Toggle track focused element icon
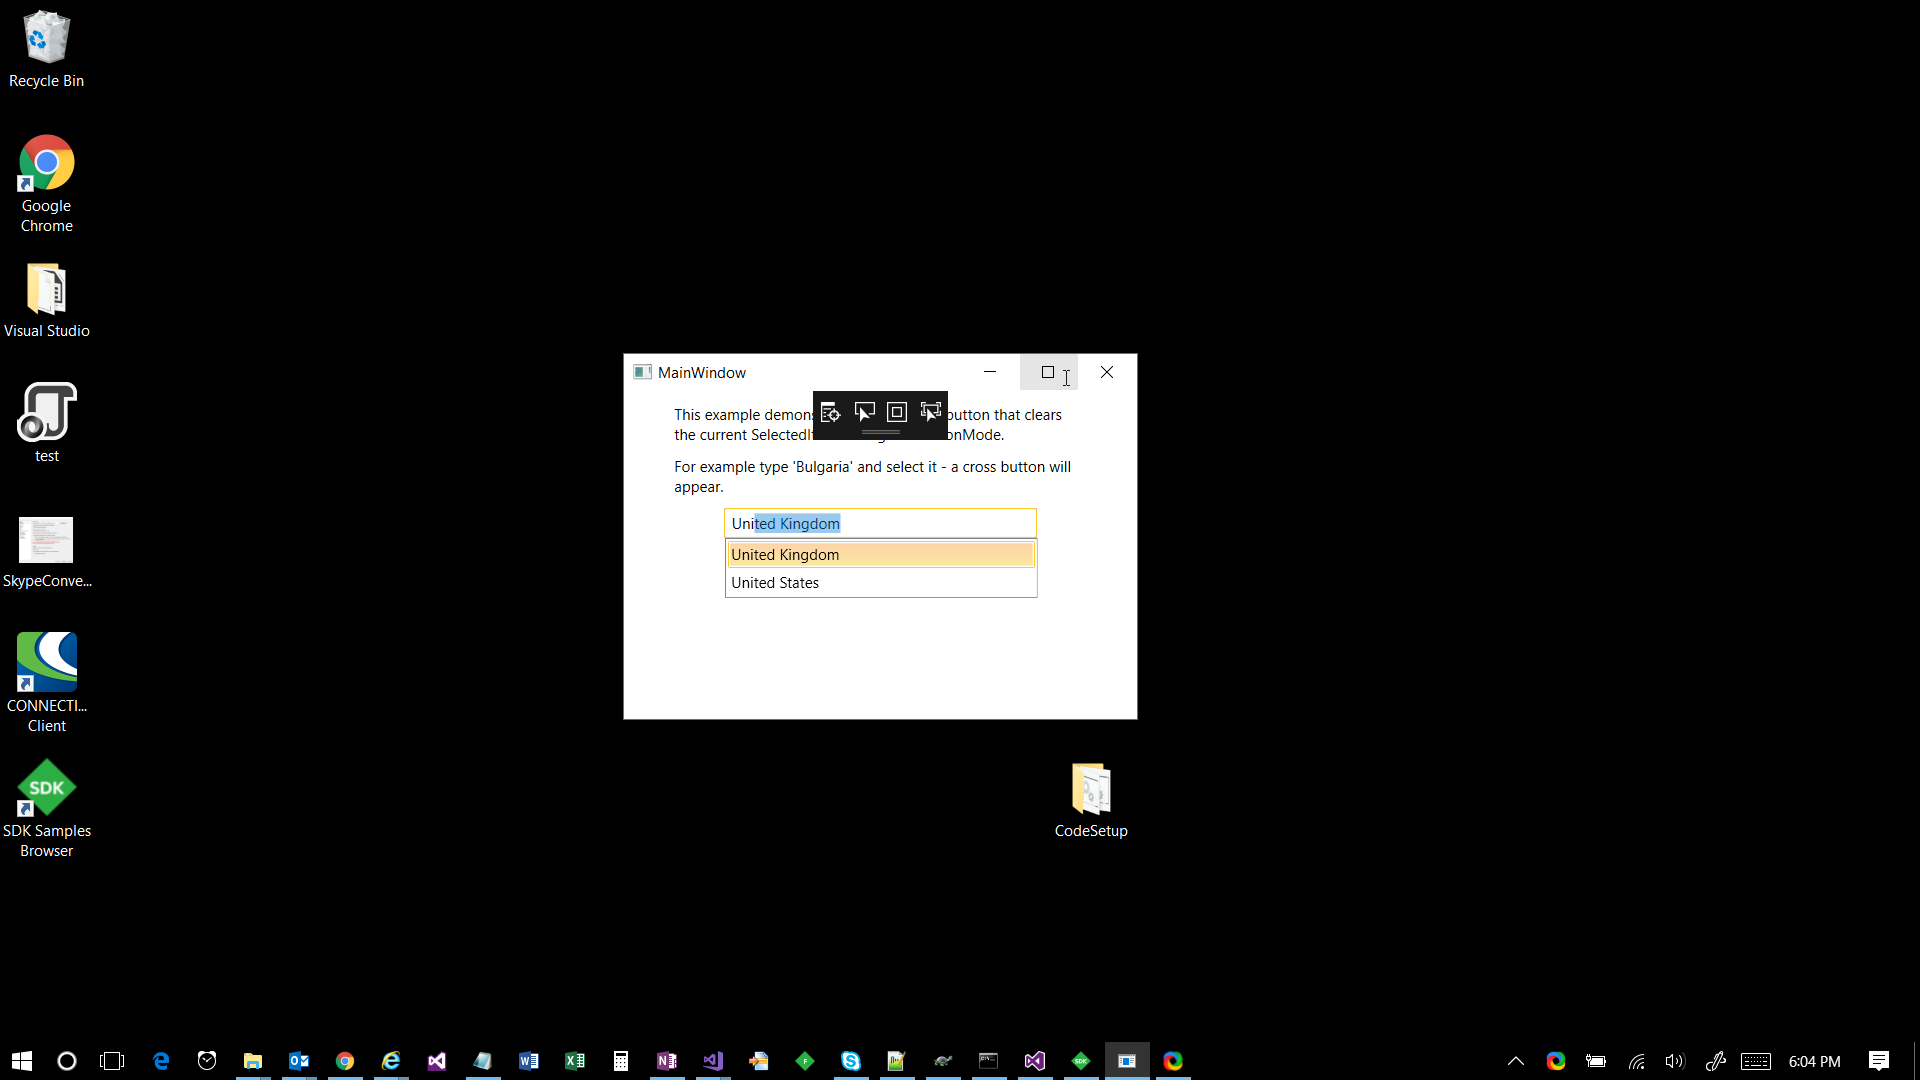The image size is (1920, 1080). (931, 412)
